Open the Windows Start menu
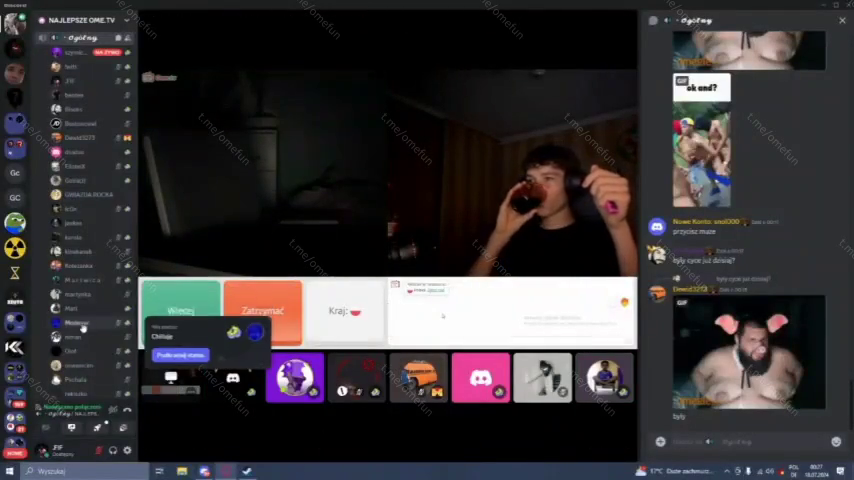 pyautogui.click(x=9, y=471)
